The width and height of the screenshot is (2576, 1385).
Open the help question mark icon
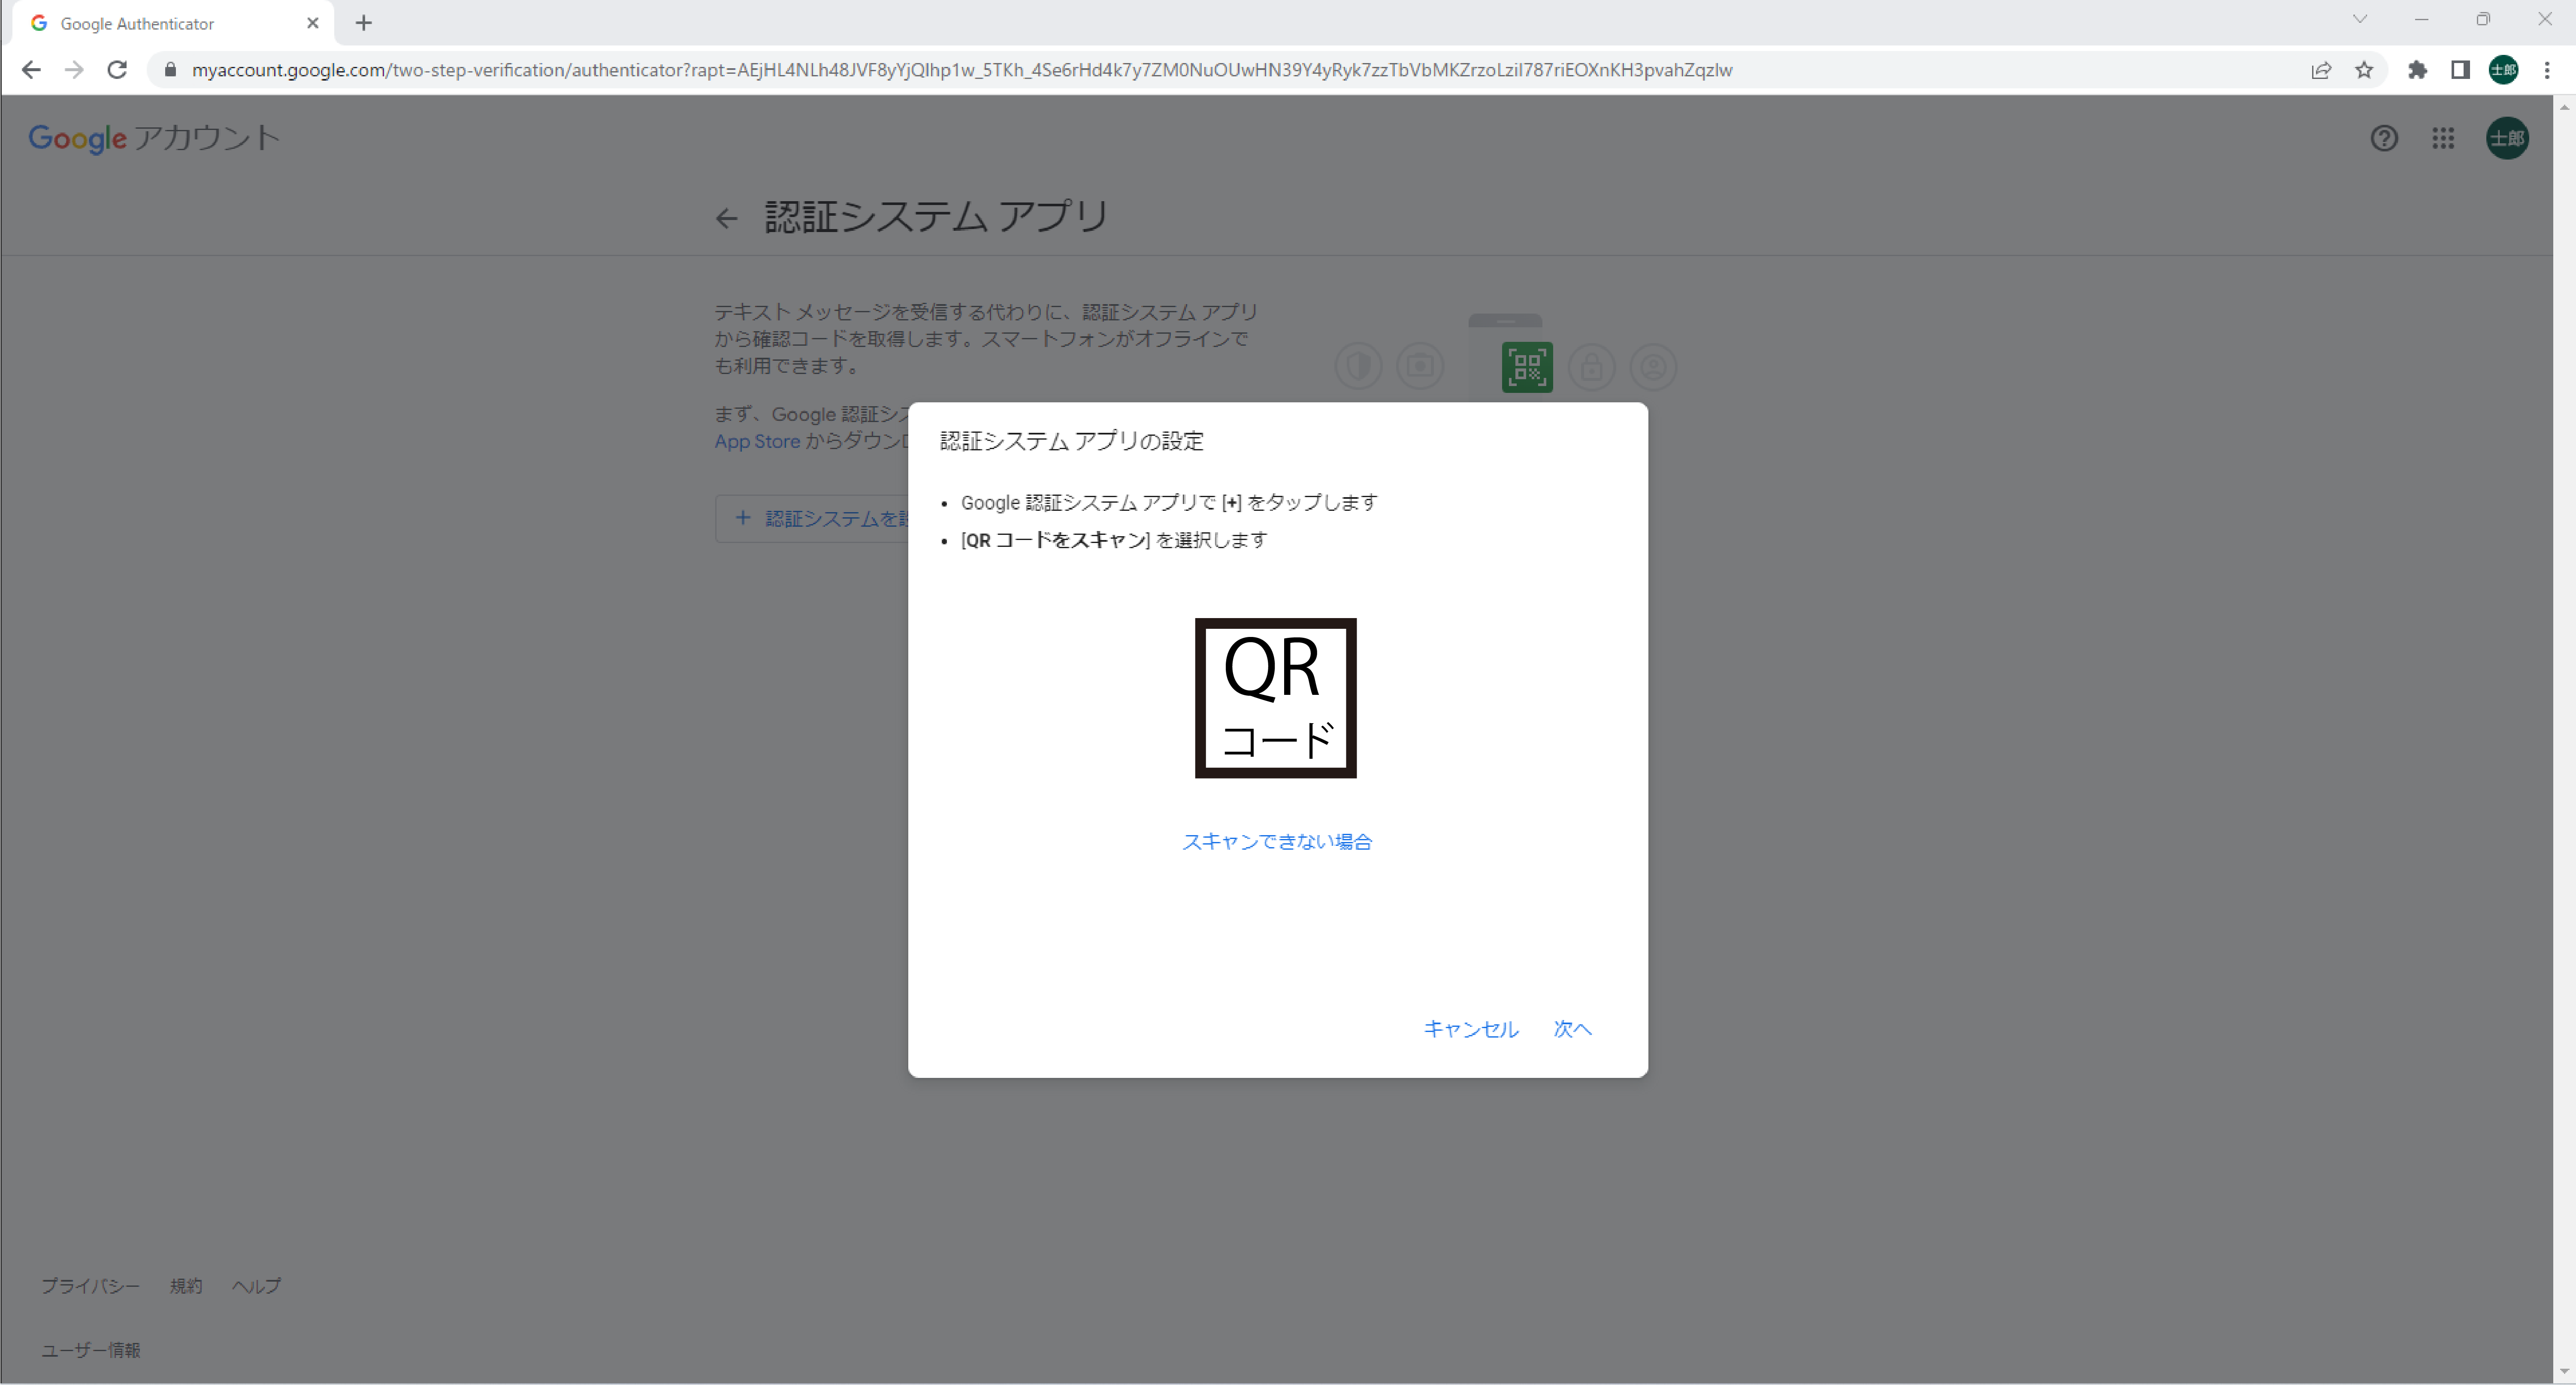pos(2384,138)
